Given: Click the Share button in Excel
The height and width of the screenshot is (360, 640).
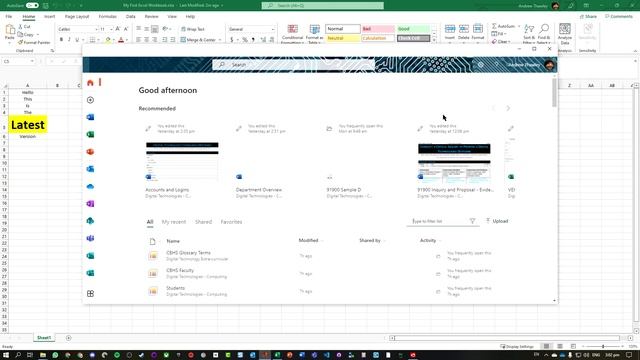Looking at the screenshot, I should pyautogui.click(x=588, y=16).
